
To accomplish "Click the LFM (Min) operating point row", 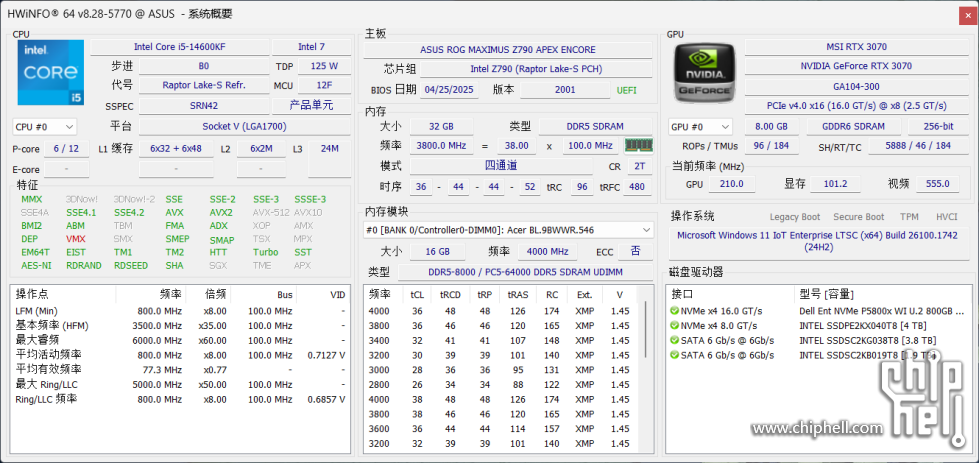I will pyautogui.click(x=180, y=311).
